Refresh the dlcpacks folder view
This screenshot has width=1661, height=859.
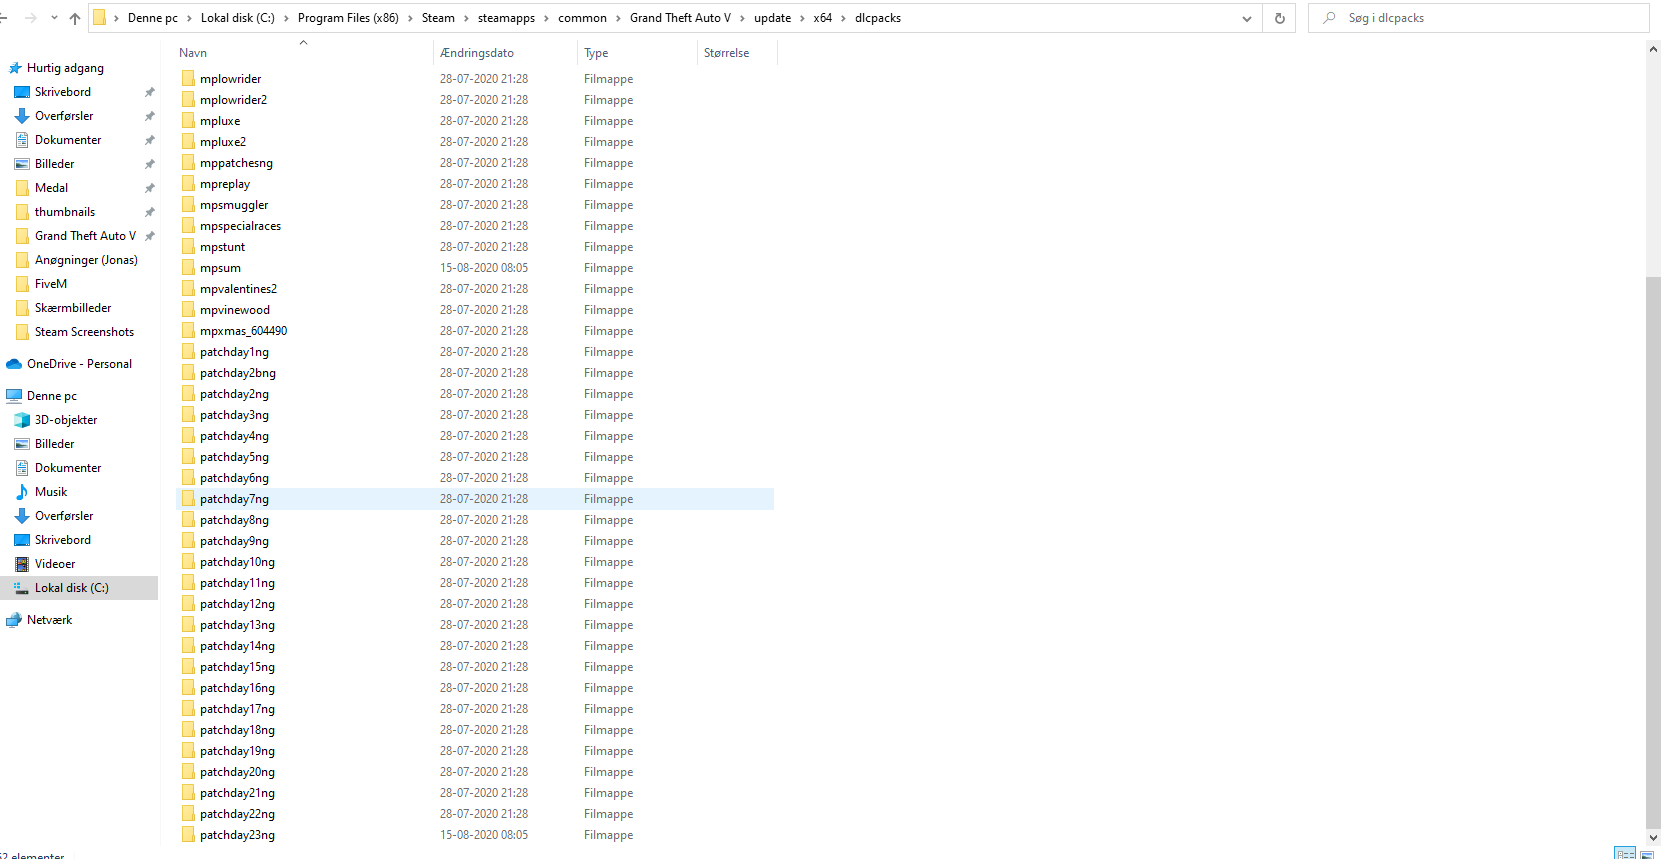pyautogui.click(x=1279, y=18)
